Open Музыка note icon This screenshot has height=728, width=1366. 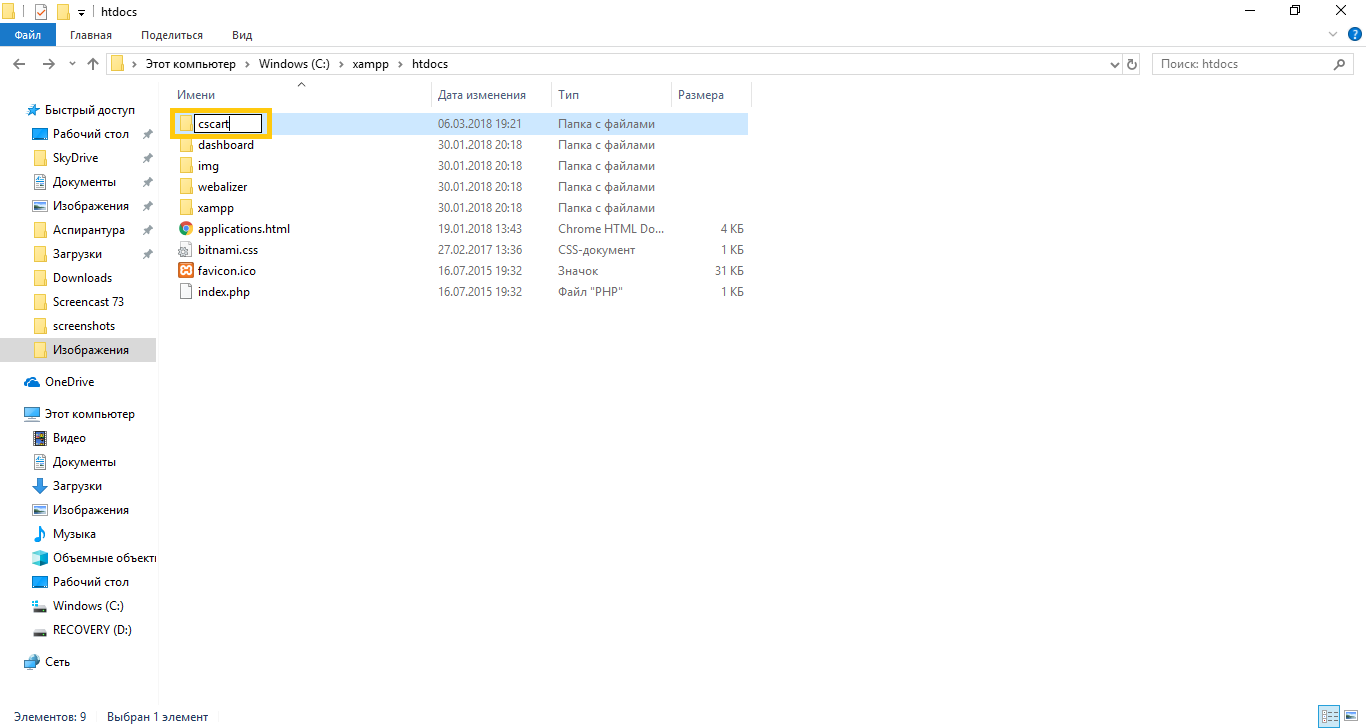coord(40,534)
